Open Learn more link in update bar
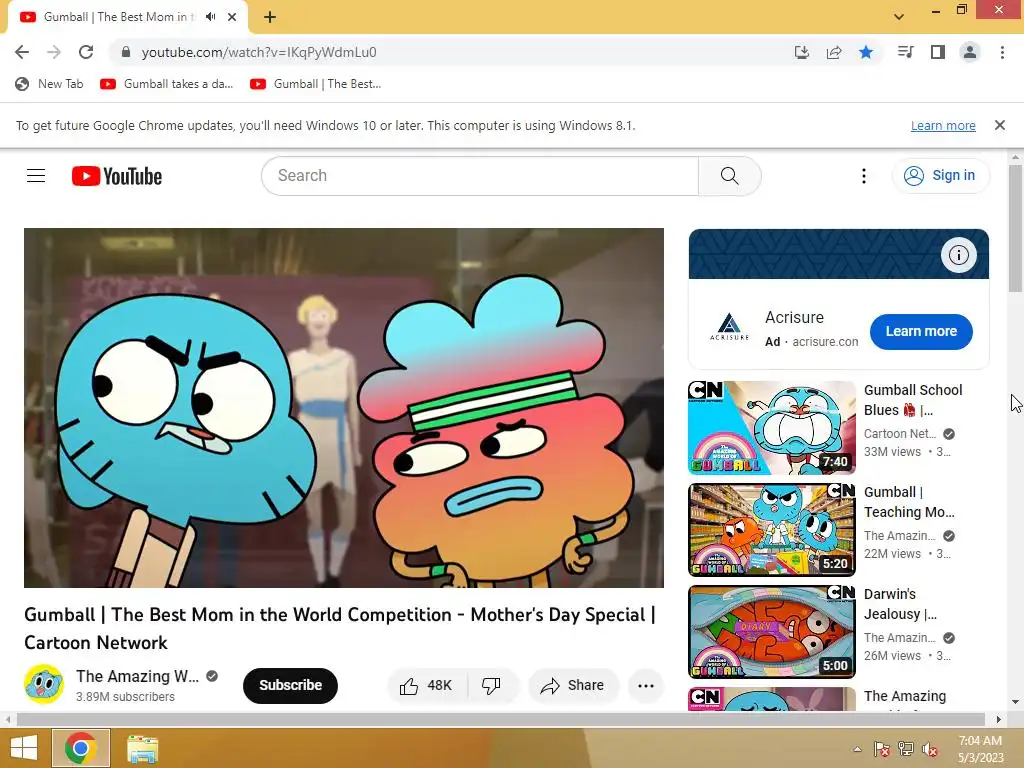1024x768 pixels. coord(943,125)
